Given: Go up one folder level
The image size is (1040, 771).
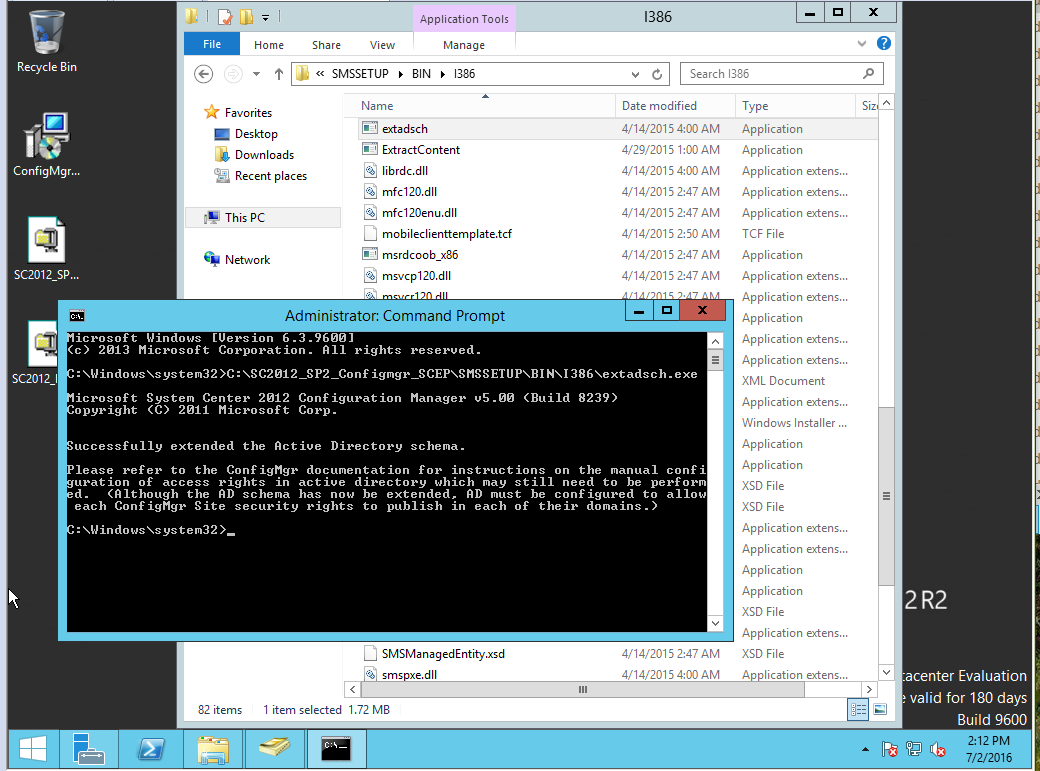Looking at the screenshot, I should (279, 74).
